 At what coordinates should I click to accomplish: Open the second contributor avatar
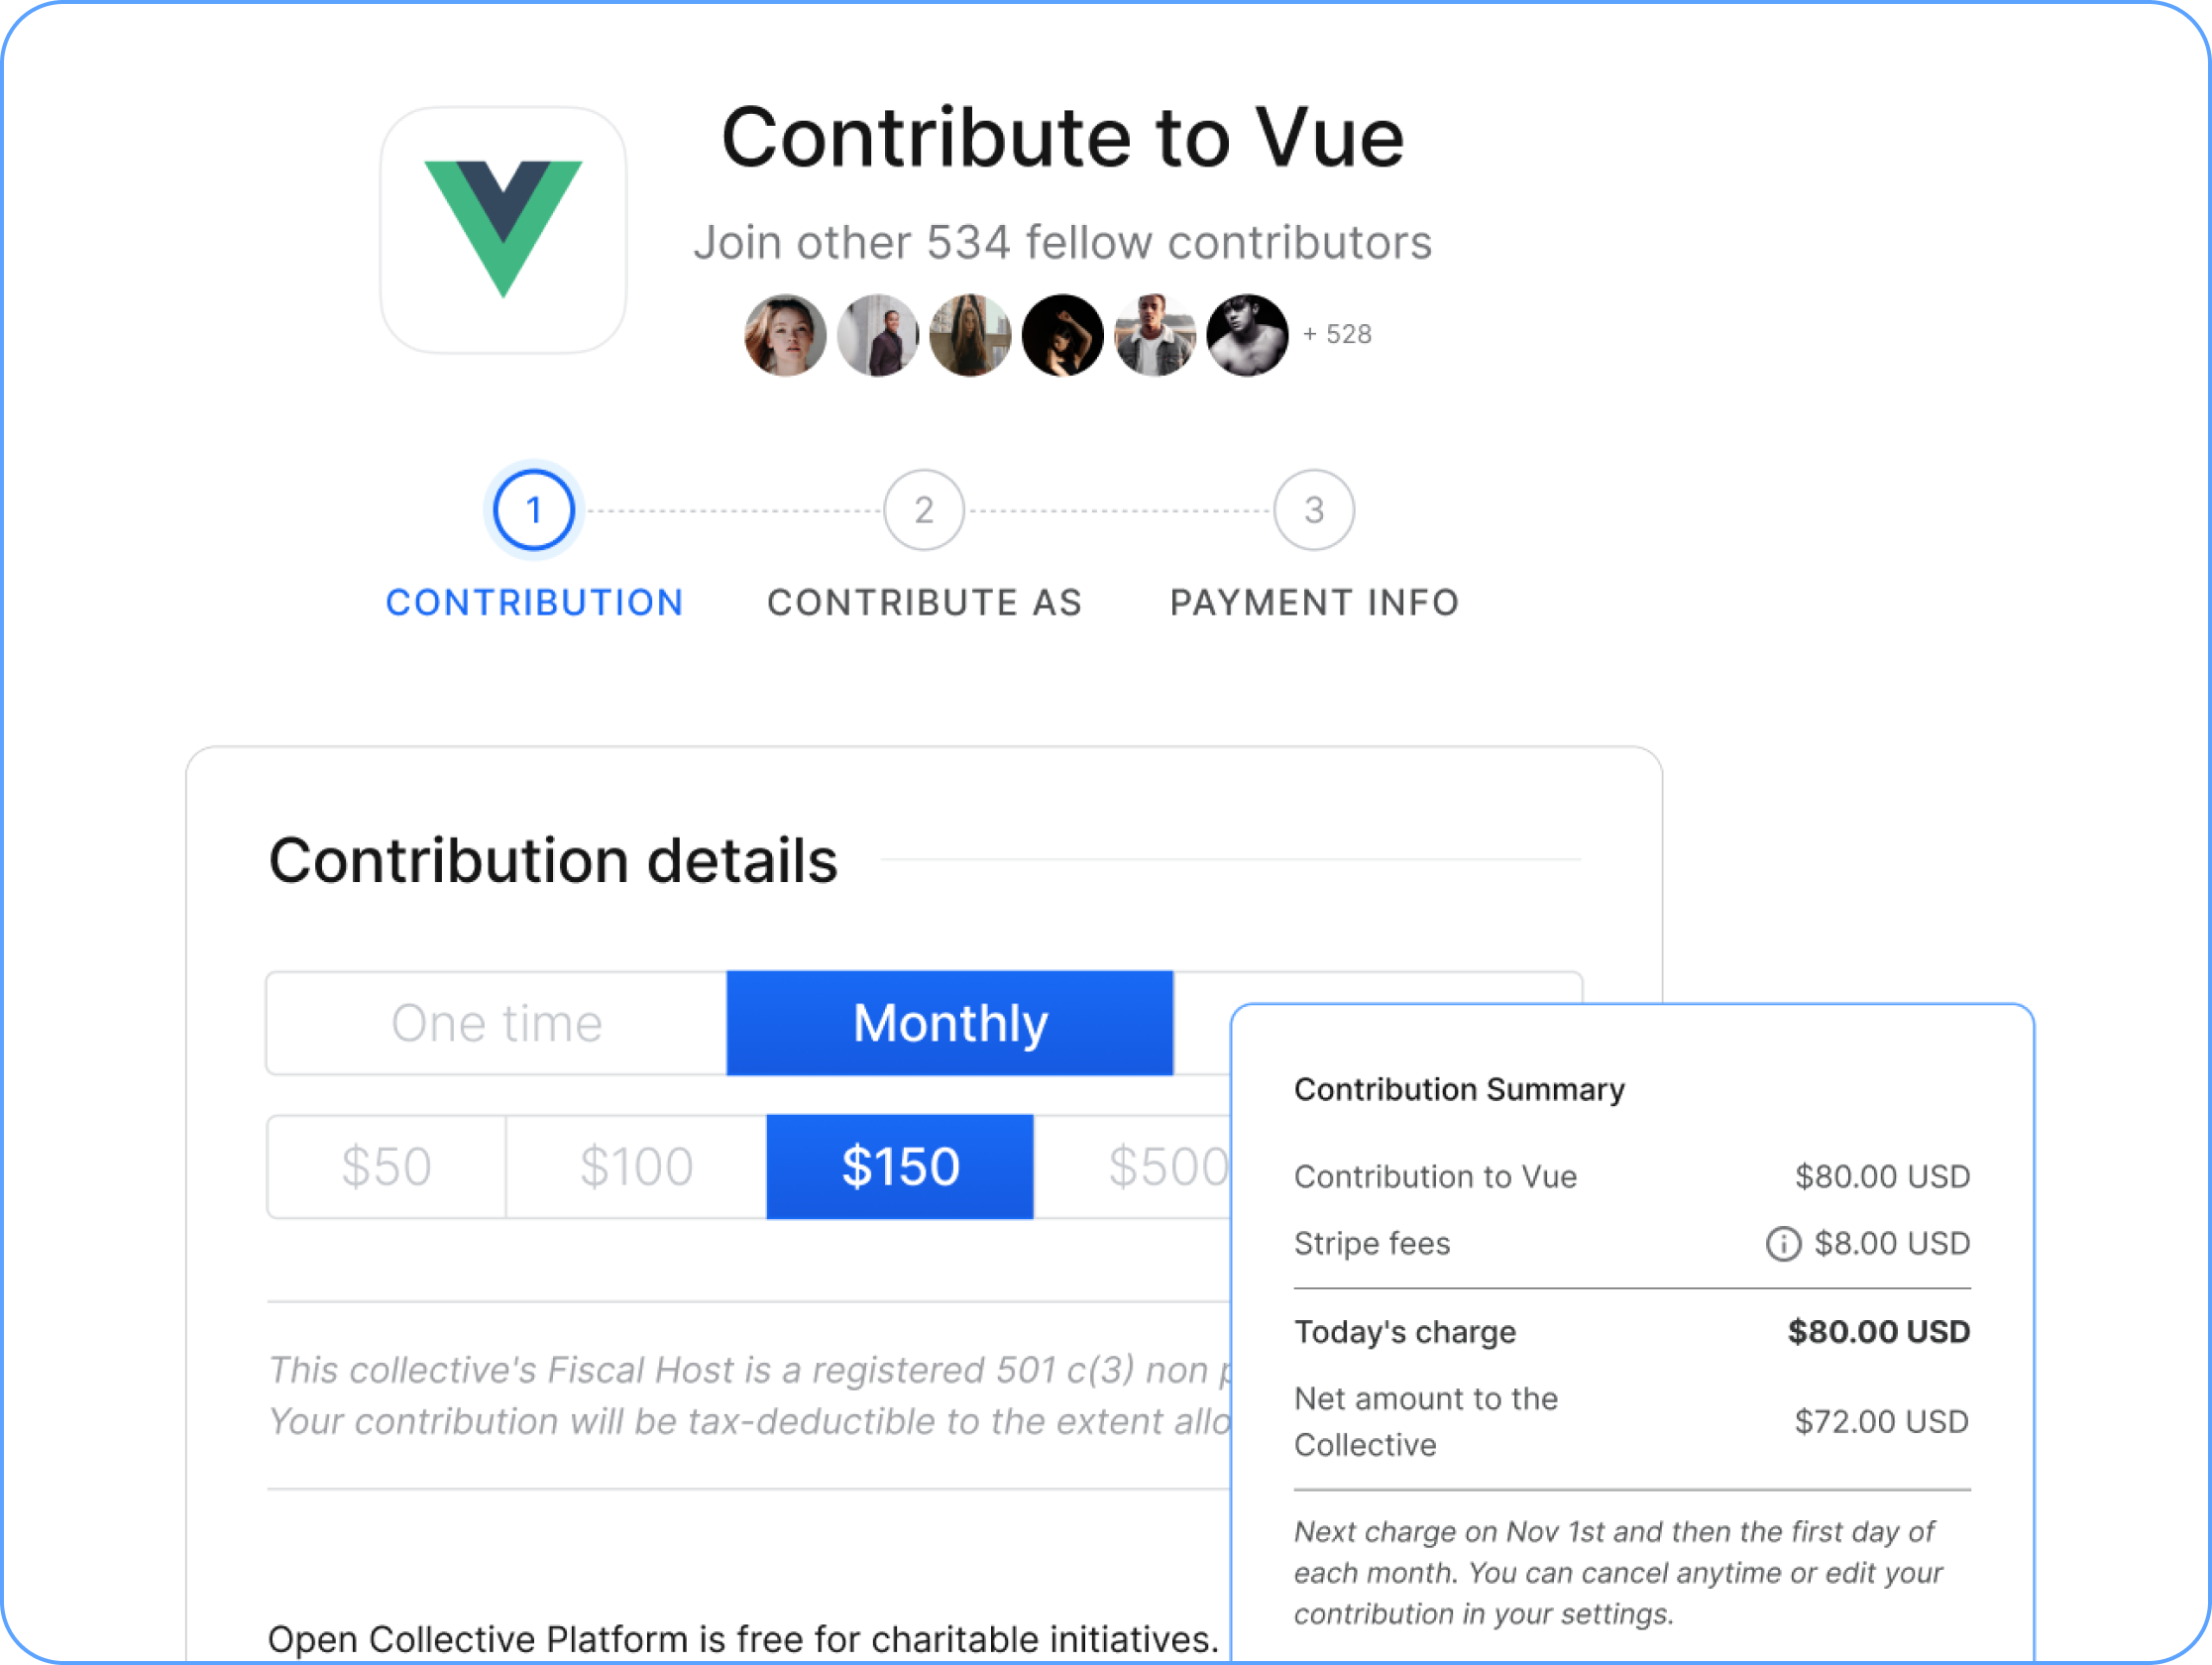coord(877,335)
